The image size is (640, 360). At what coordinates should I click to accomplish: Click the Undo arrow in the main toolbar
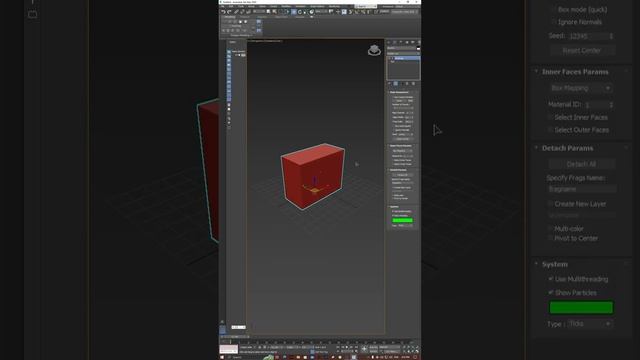pos(224,12)
